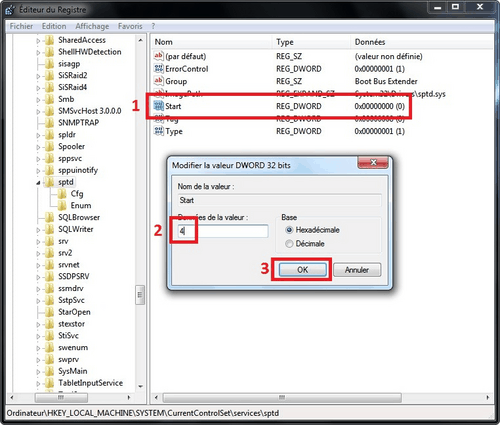Expand the spldr tree node

38,135
